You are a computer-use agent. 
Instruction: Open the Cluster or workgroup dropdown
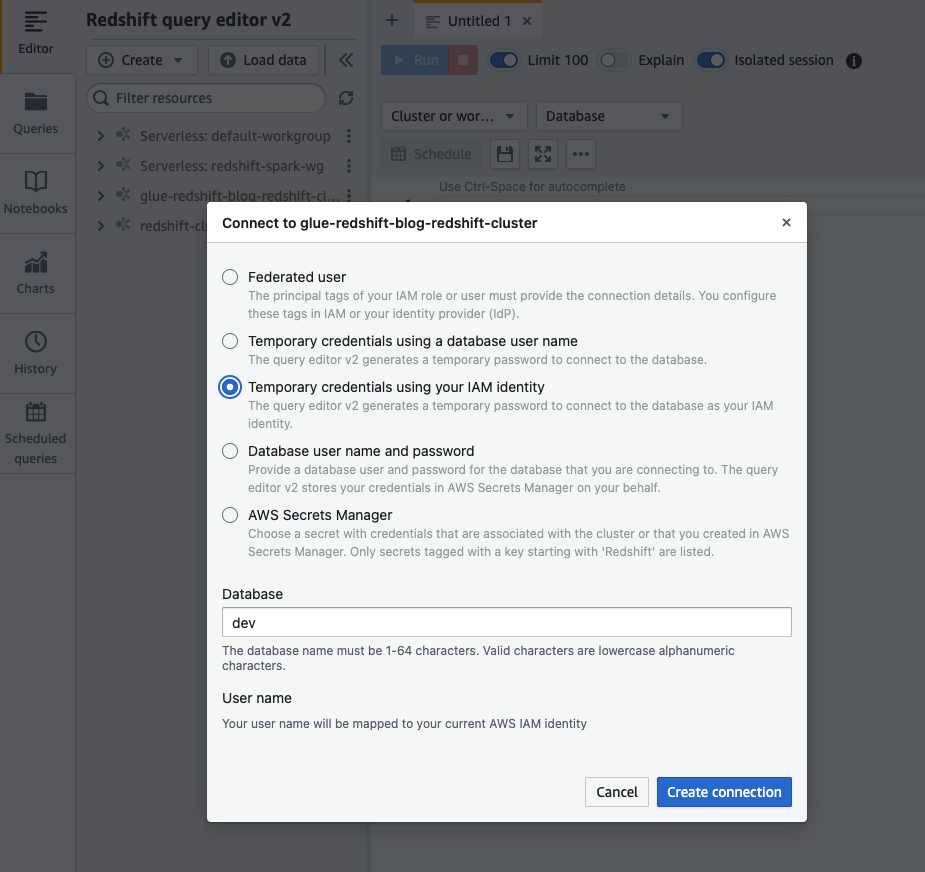pos(454,116)
